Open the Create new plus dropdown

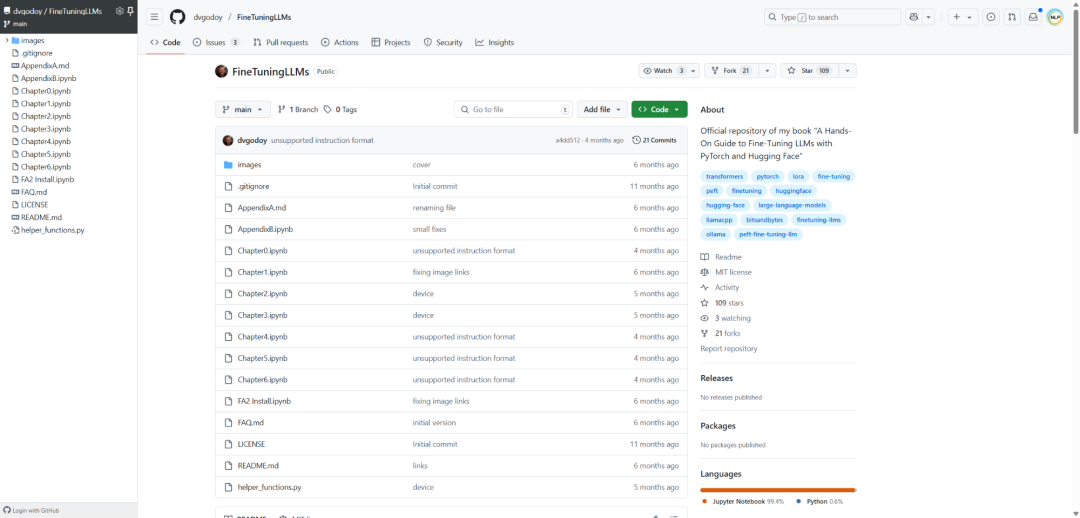[963, 17]
